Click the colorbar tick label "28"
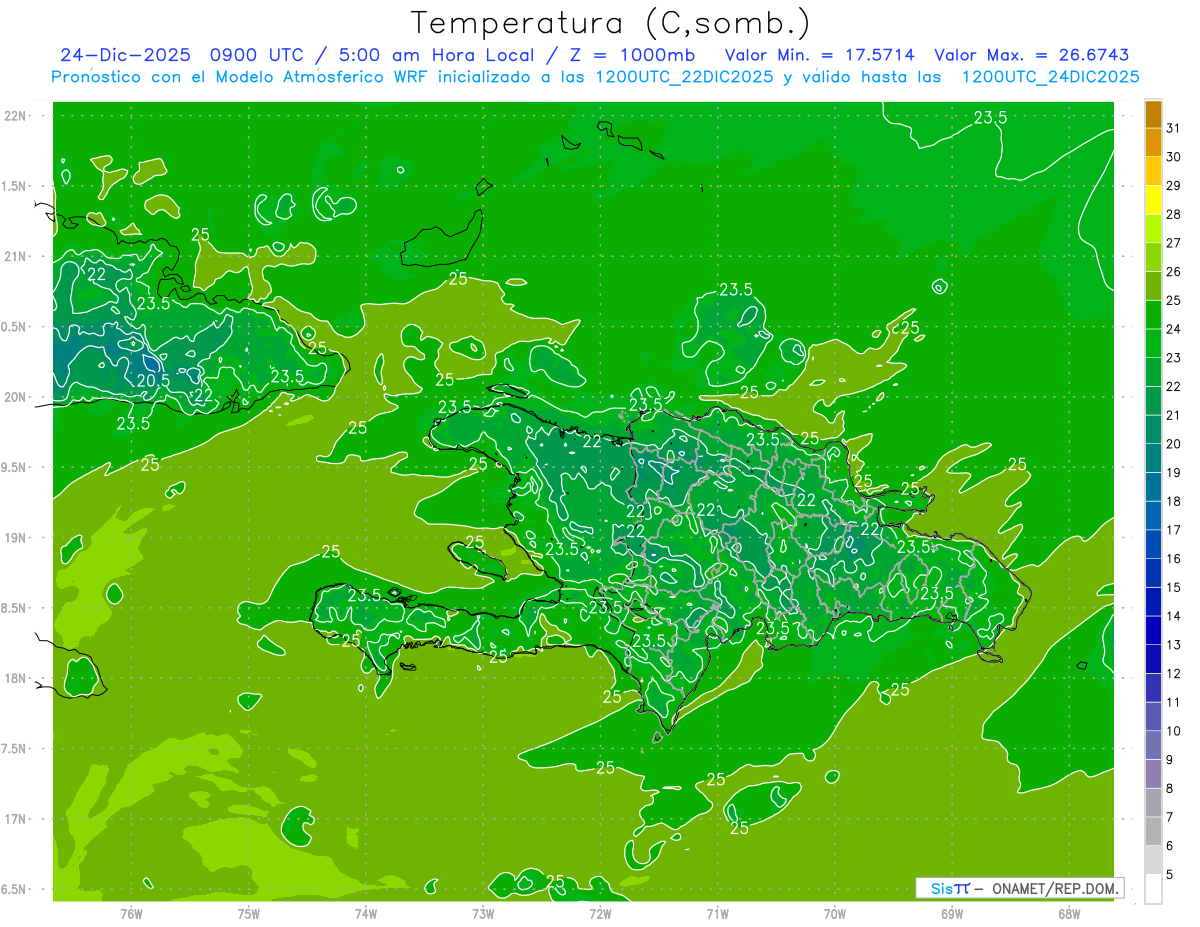The height and width of the screenshot is (927, 1200). pos(1174,214)
